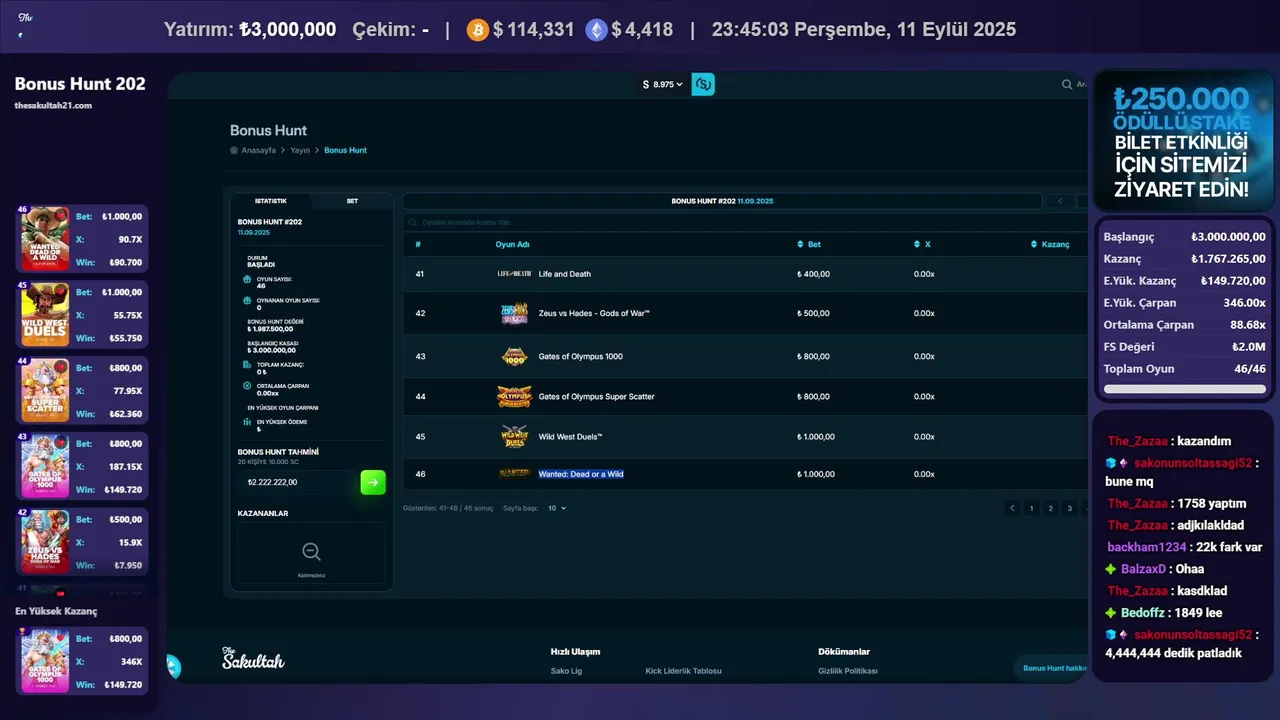
Task: Click the game search input field
Action: [x=744, y=222]
